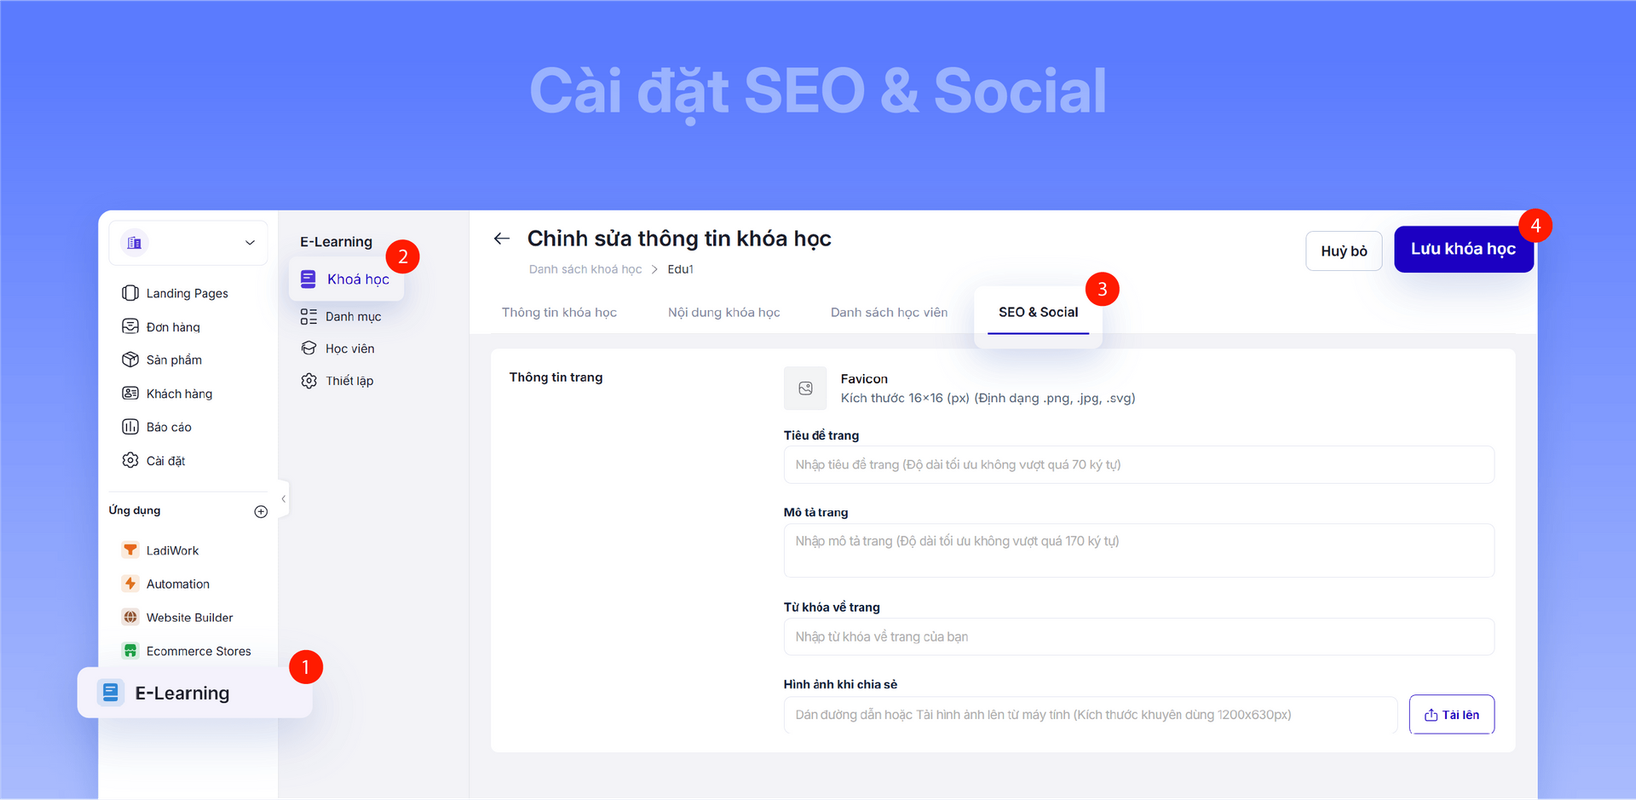Click the Favicon image upload placeholder
The width and height of the screenshot is (1636, 800).
805,388
